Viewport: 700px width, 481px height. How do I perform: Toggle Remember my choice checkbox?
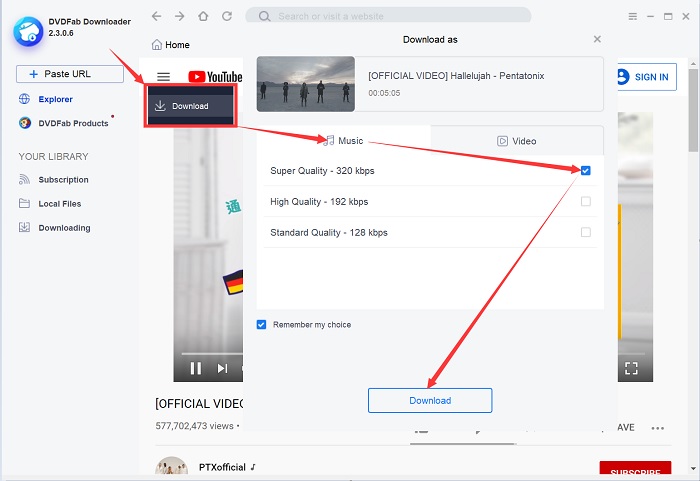pyautogui.click(x=262, y=325)
